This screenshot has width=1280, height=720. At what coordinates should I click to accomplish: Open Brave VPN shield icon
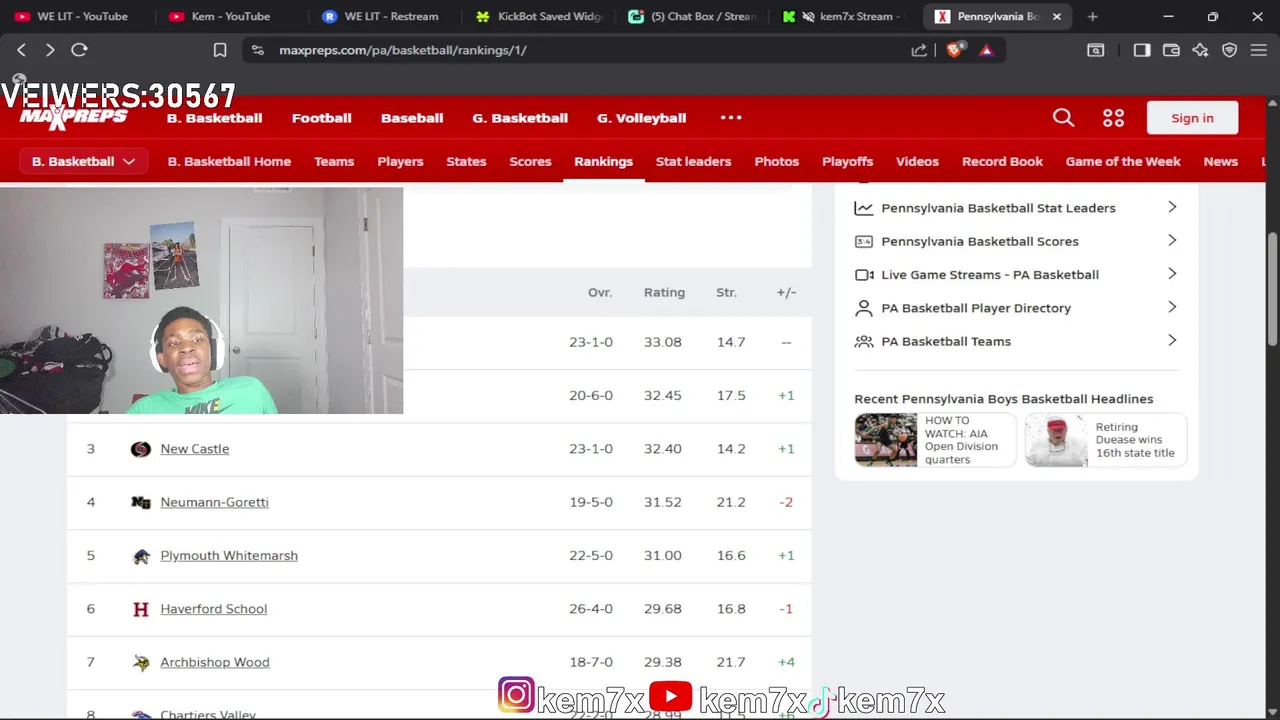pyautogui.click(x=1230, y=50)
